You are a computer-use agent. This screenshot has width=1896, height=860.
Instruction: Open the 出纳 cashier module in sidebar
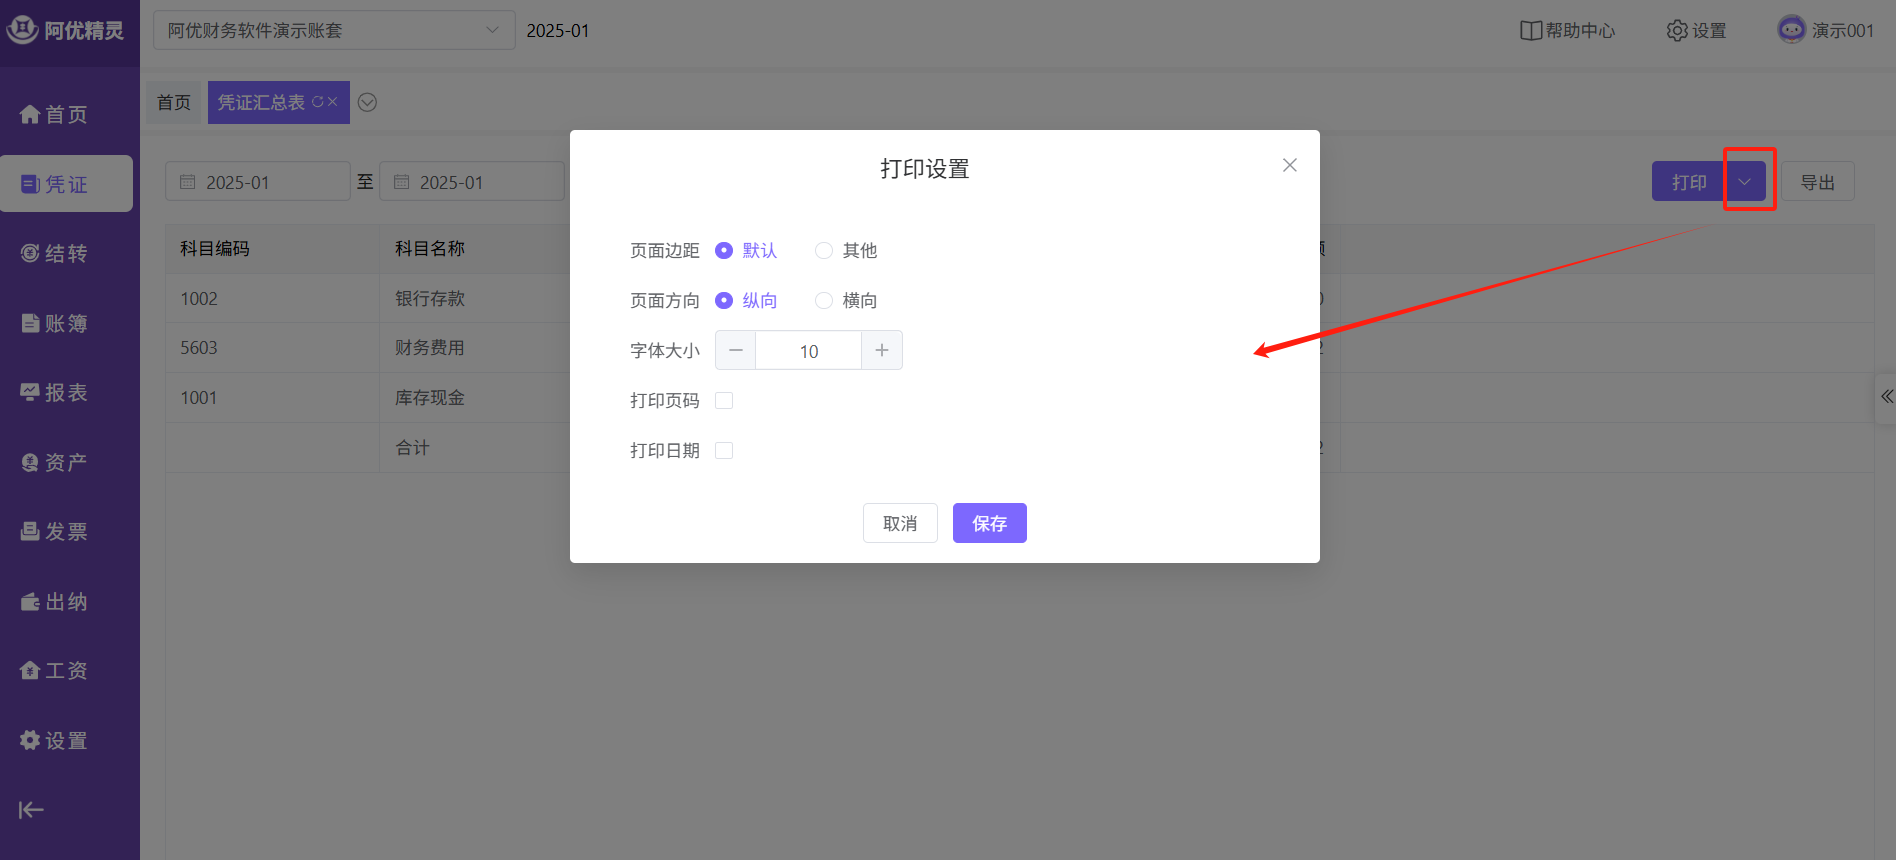(55, 602)
